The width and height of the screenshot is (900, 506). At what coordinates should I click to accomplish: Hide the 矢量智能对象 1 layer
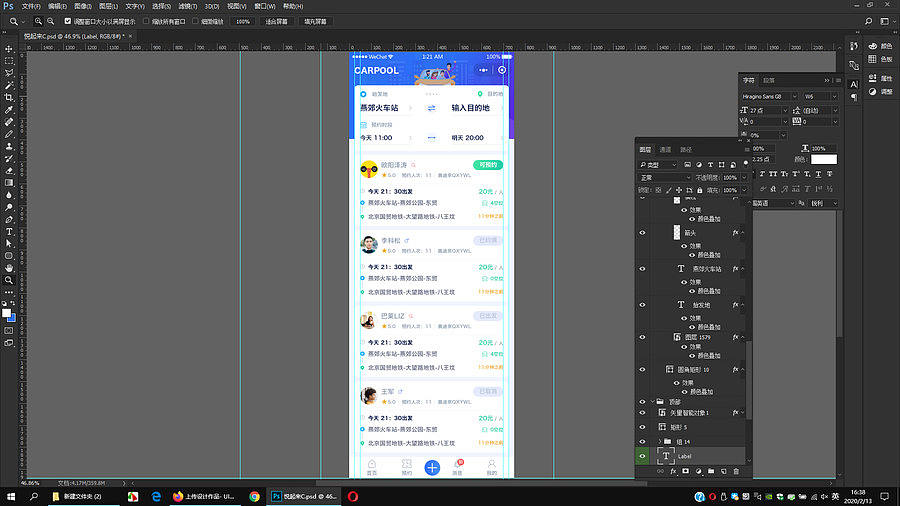tap(642, 412)
